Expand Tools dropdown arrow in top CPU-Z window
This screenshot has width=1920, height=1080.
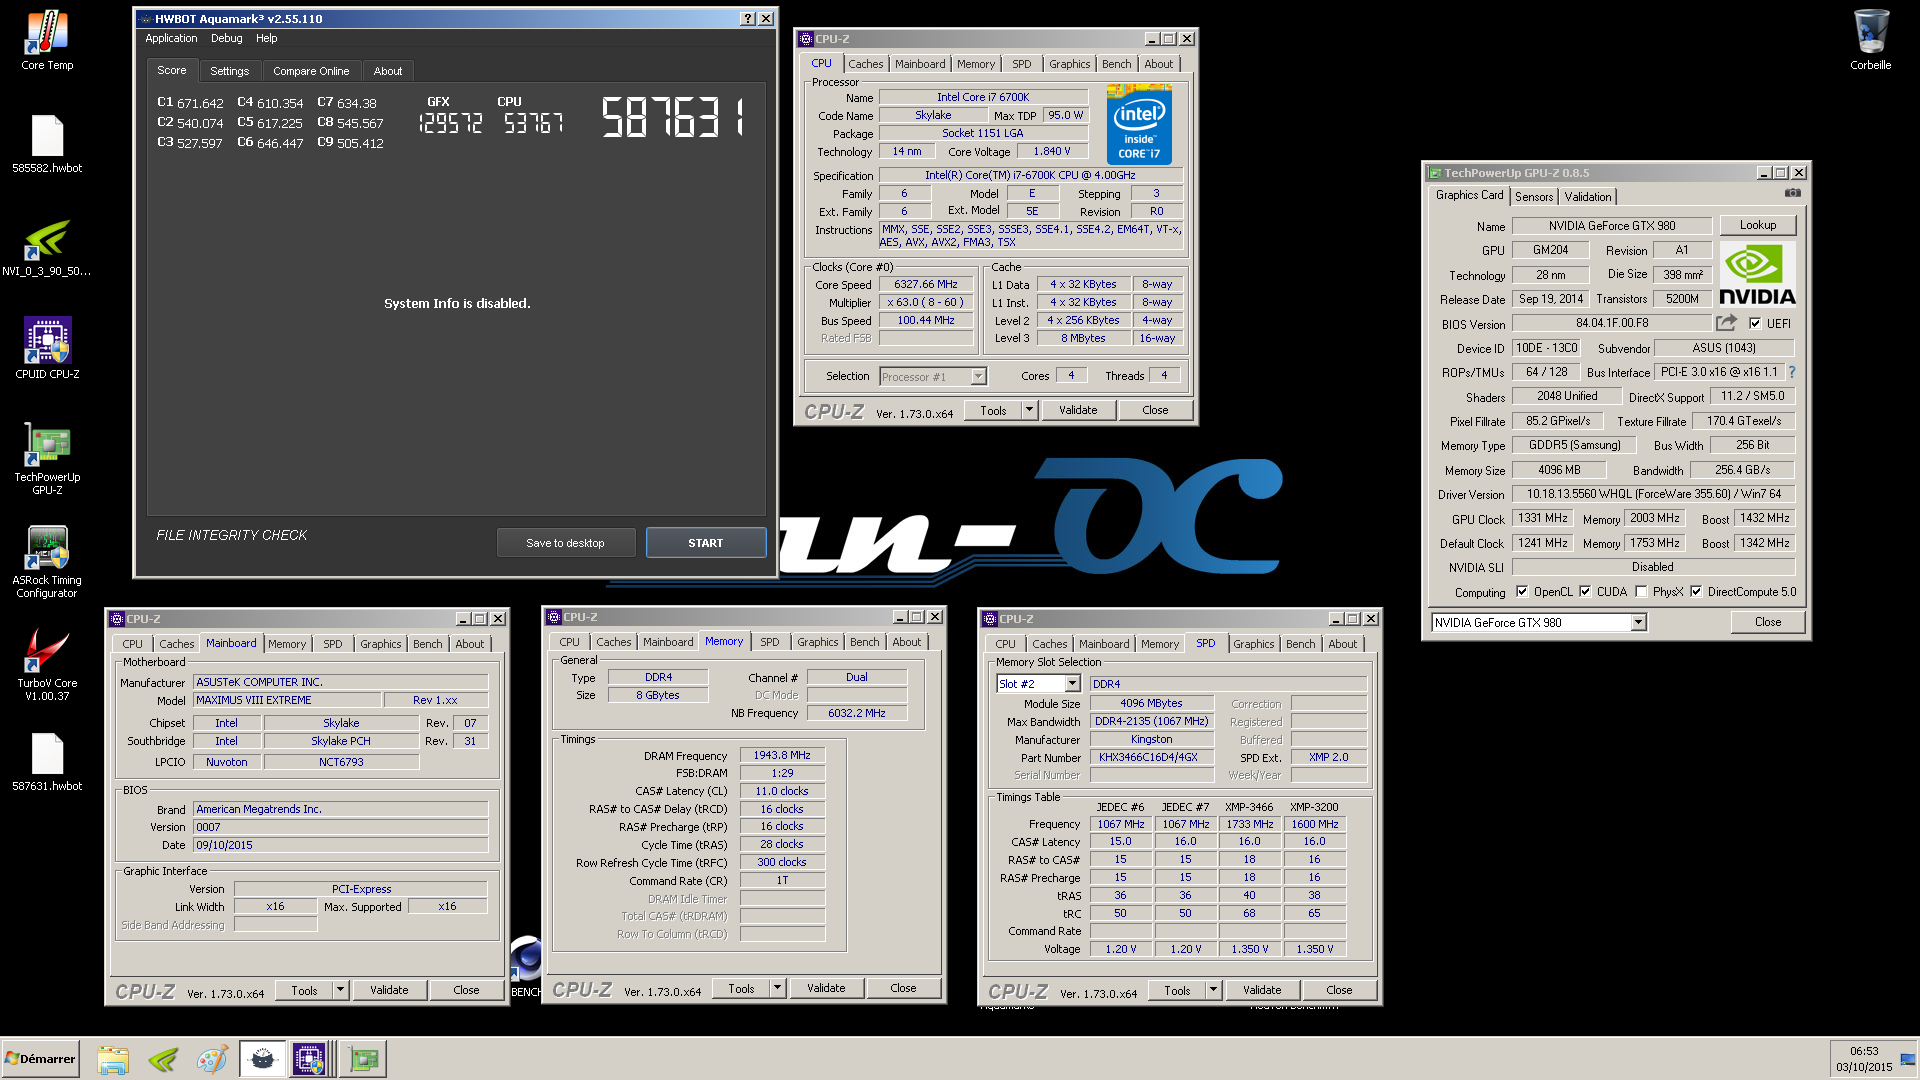point(1029,410)
